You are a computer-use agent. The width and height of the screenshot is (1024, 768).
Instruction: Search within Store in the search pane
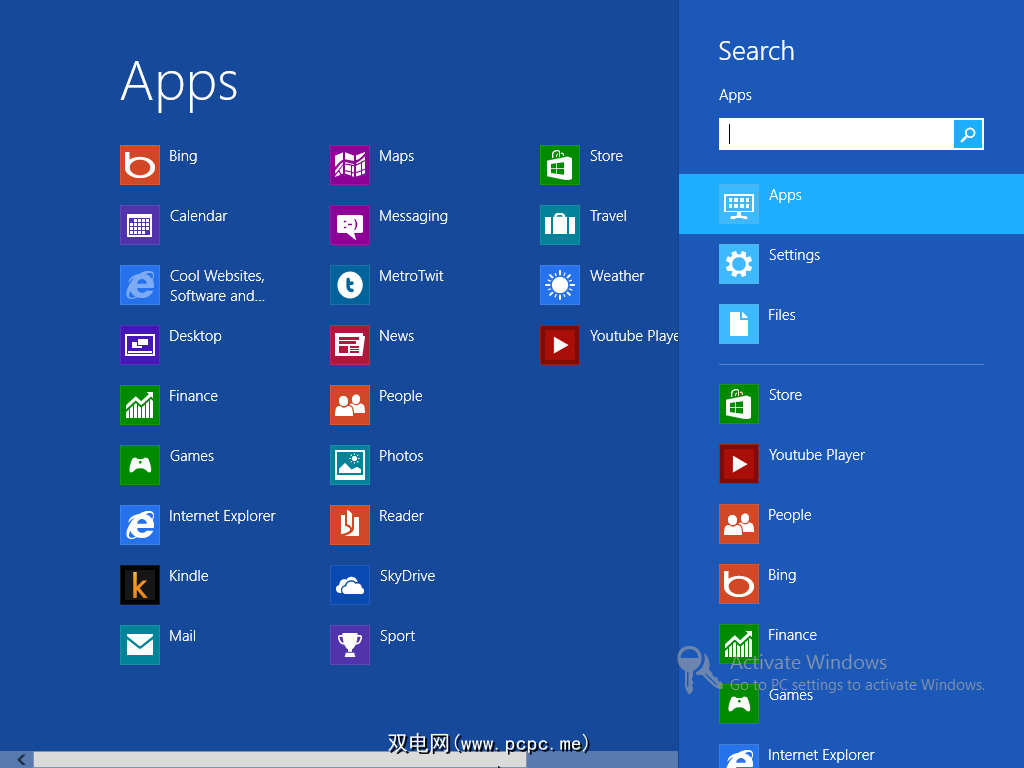point(852,404)
